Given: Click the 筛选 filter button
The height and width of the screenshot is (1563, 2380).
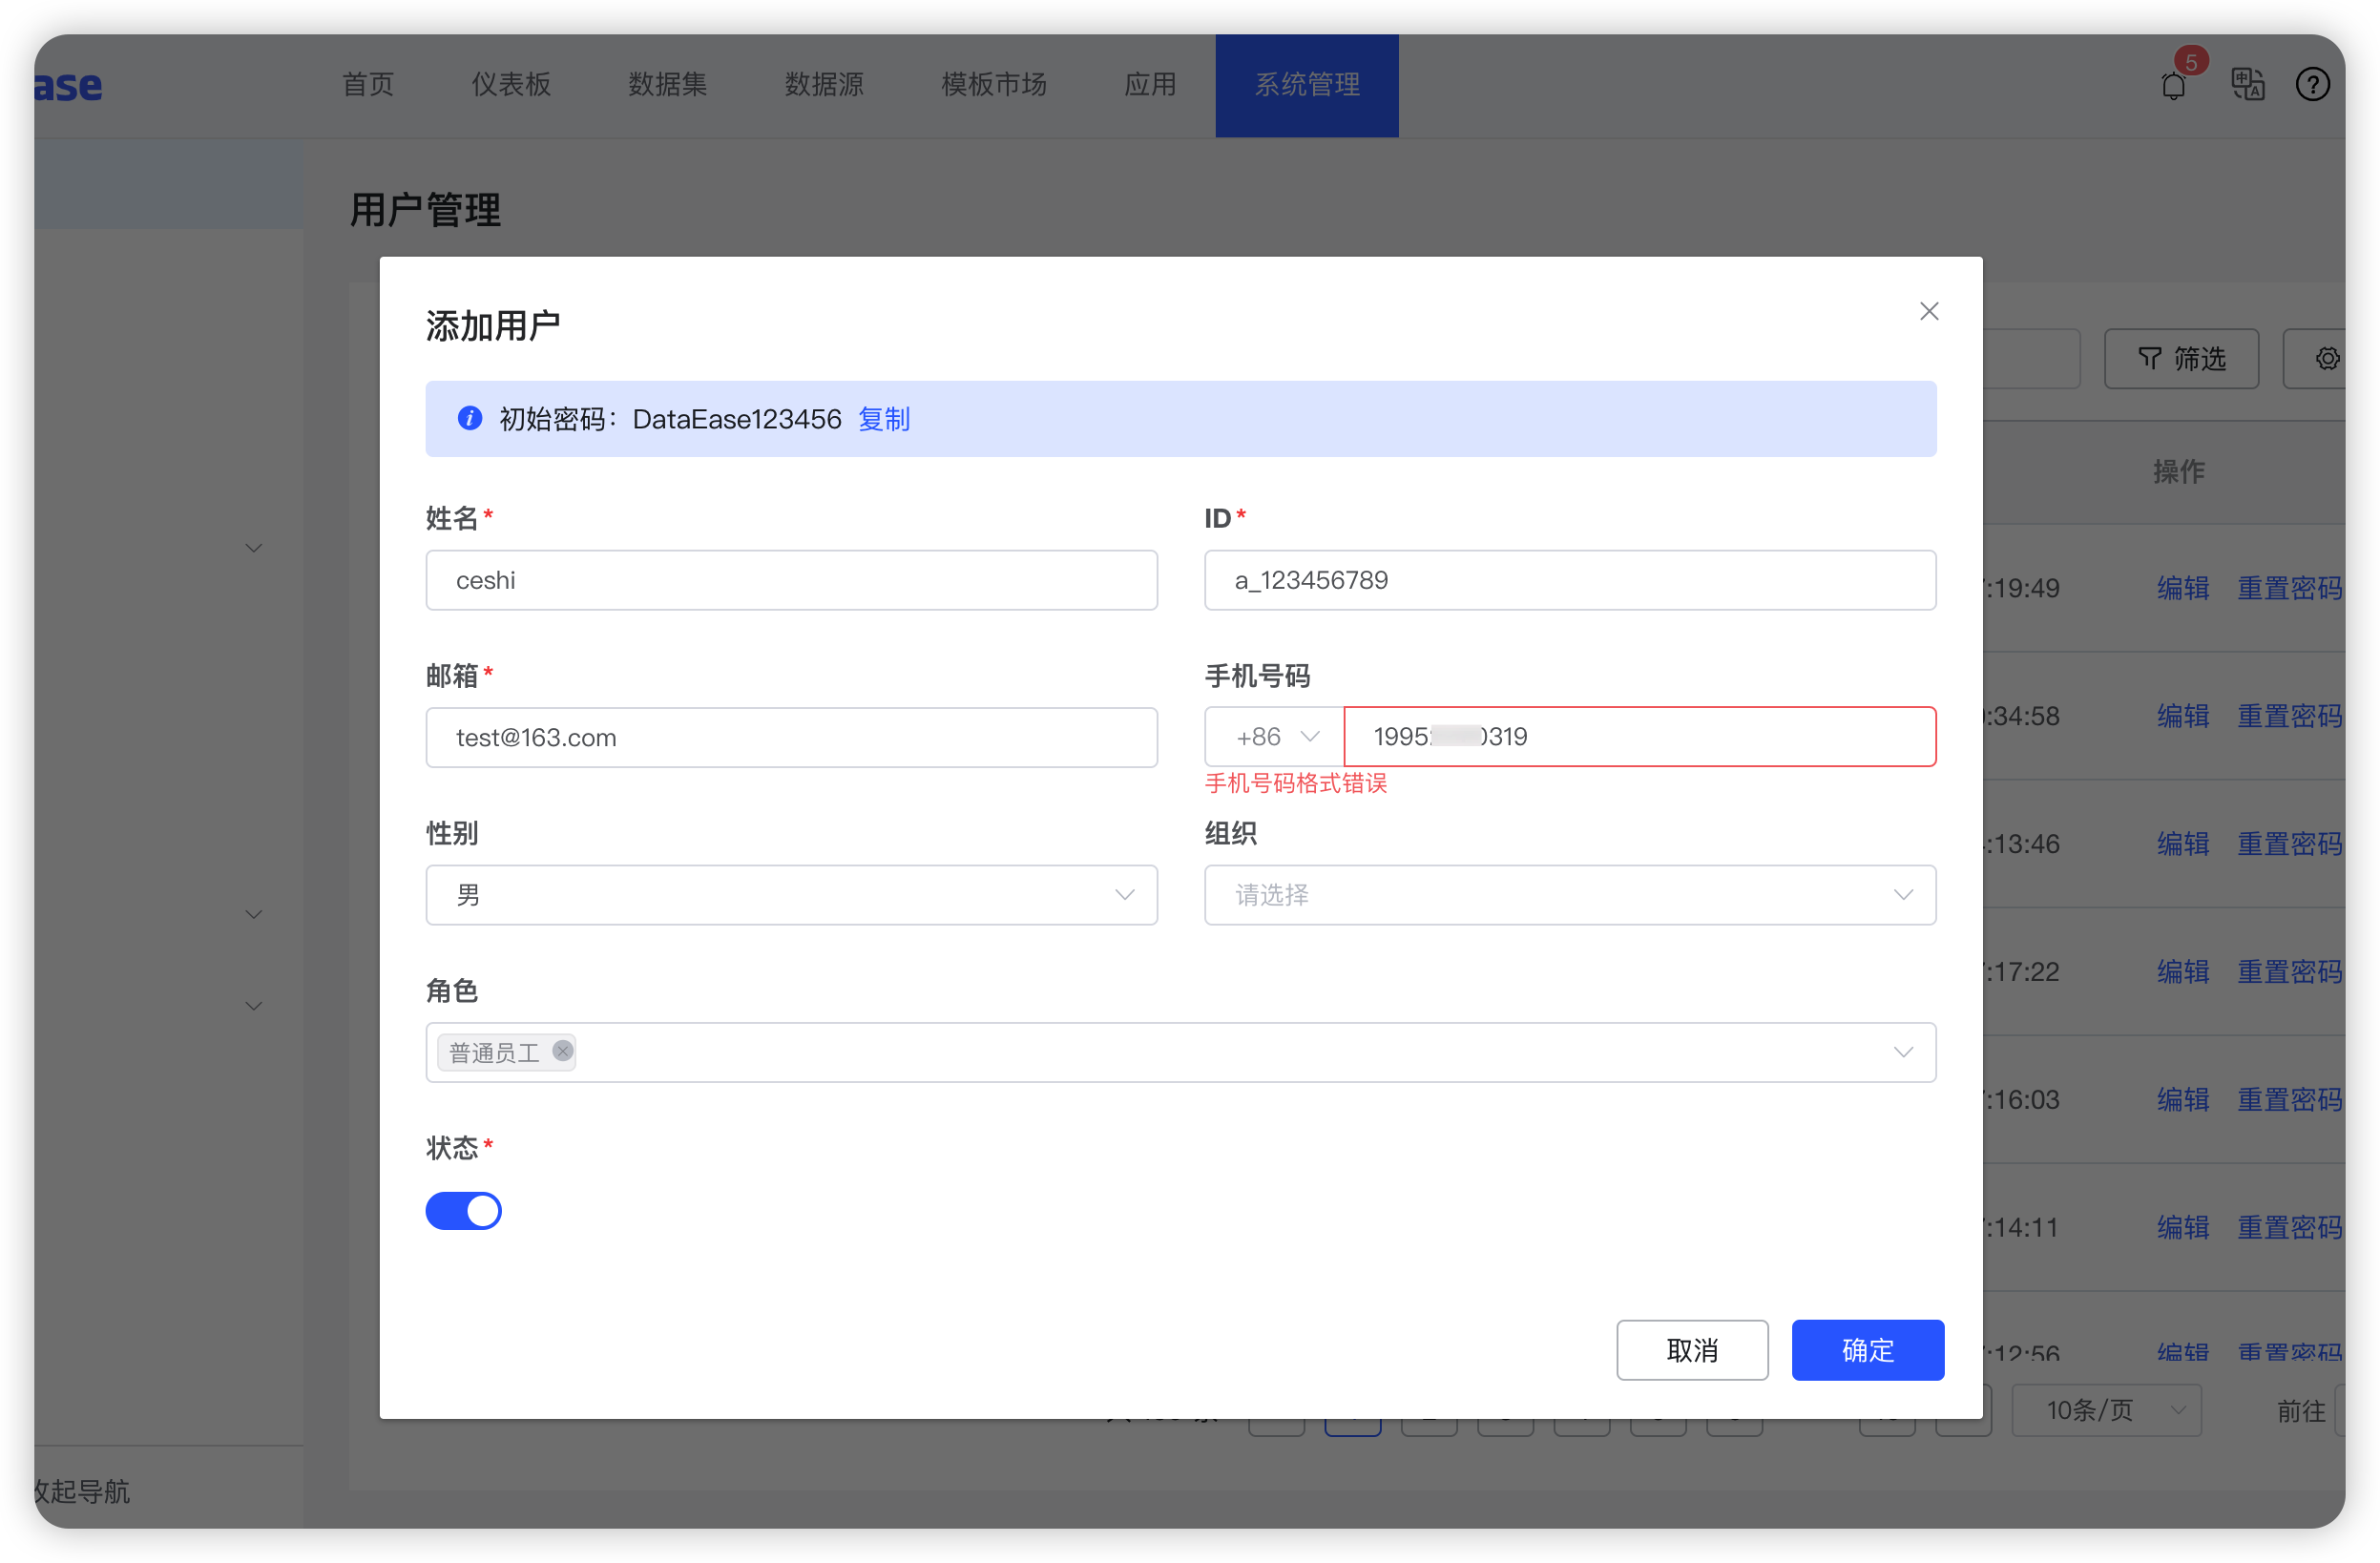Looking at the screenshot, I should tap(2181, 358).
